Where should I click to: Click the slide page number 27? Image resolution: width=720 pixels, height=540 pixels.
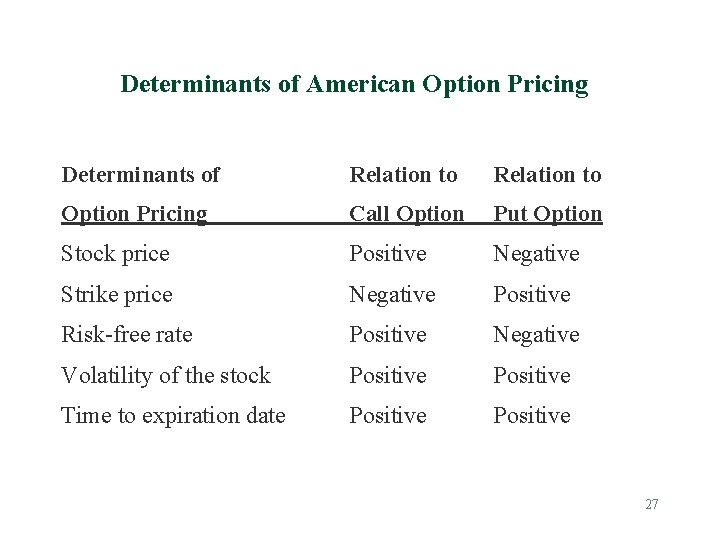coord(652,505)
